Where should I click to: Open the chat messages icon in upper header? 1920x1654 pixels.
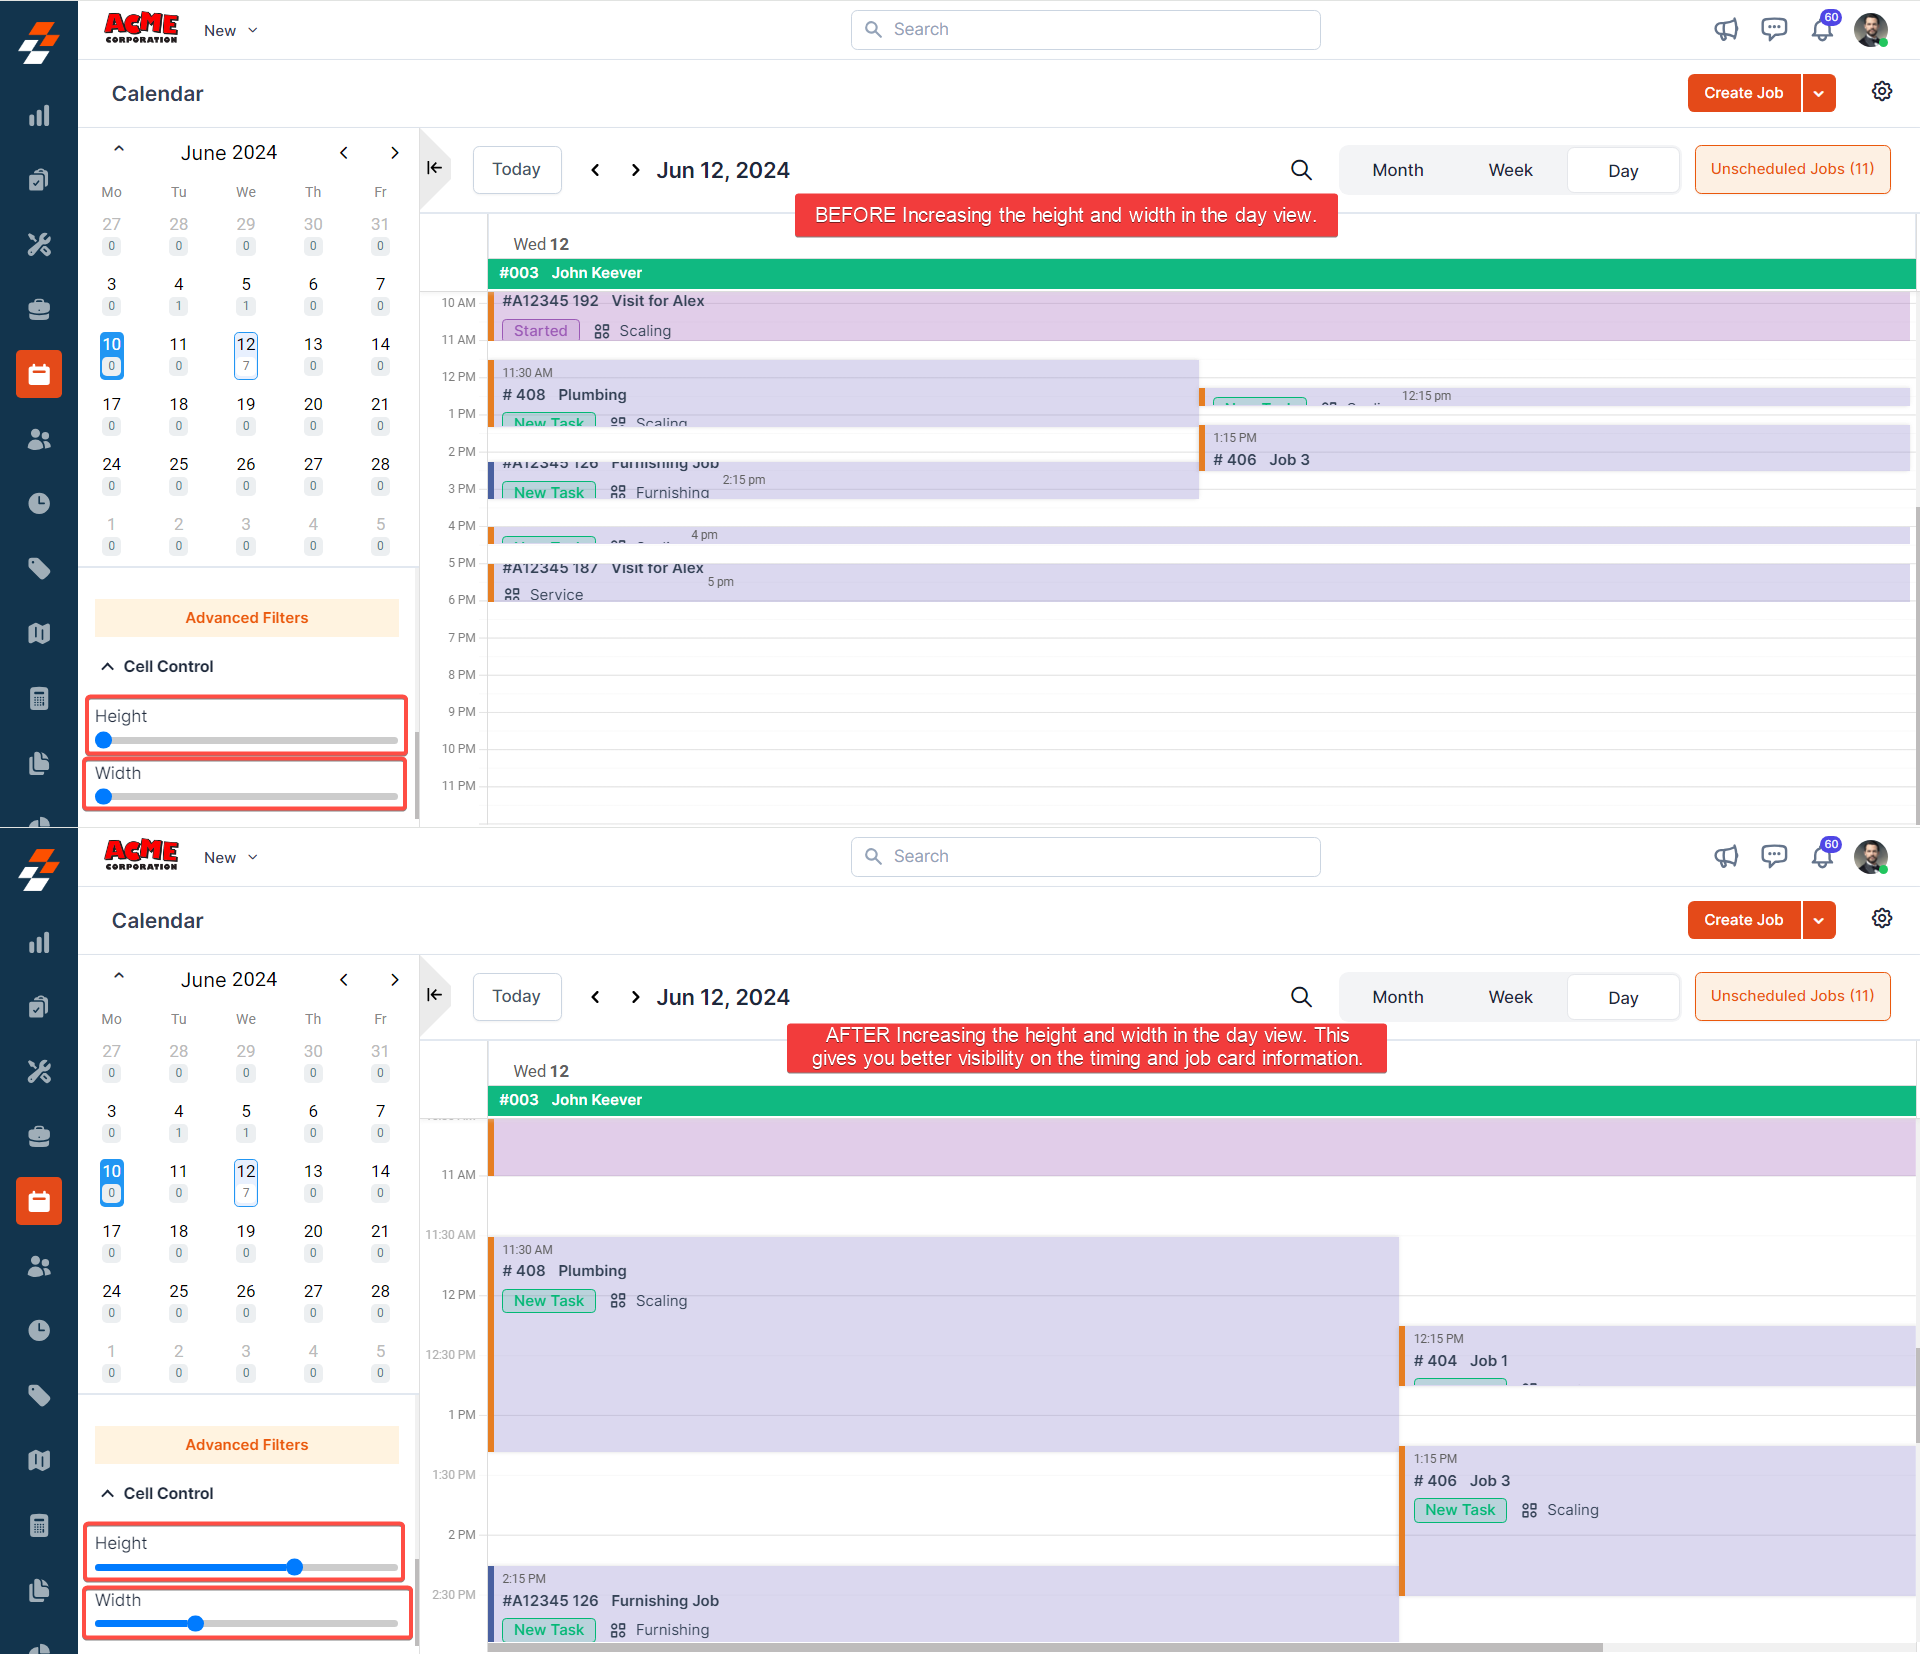pyautogui.click(x=1774, y=30)
